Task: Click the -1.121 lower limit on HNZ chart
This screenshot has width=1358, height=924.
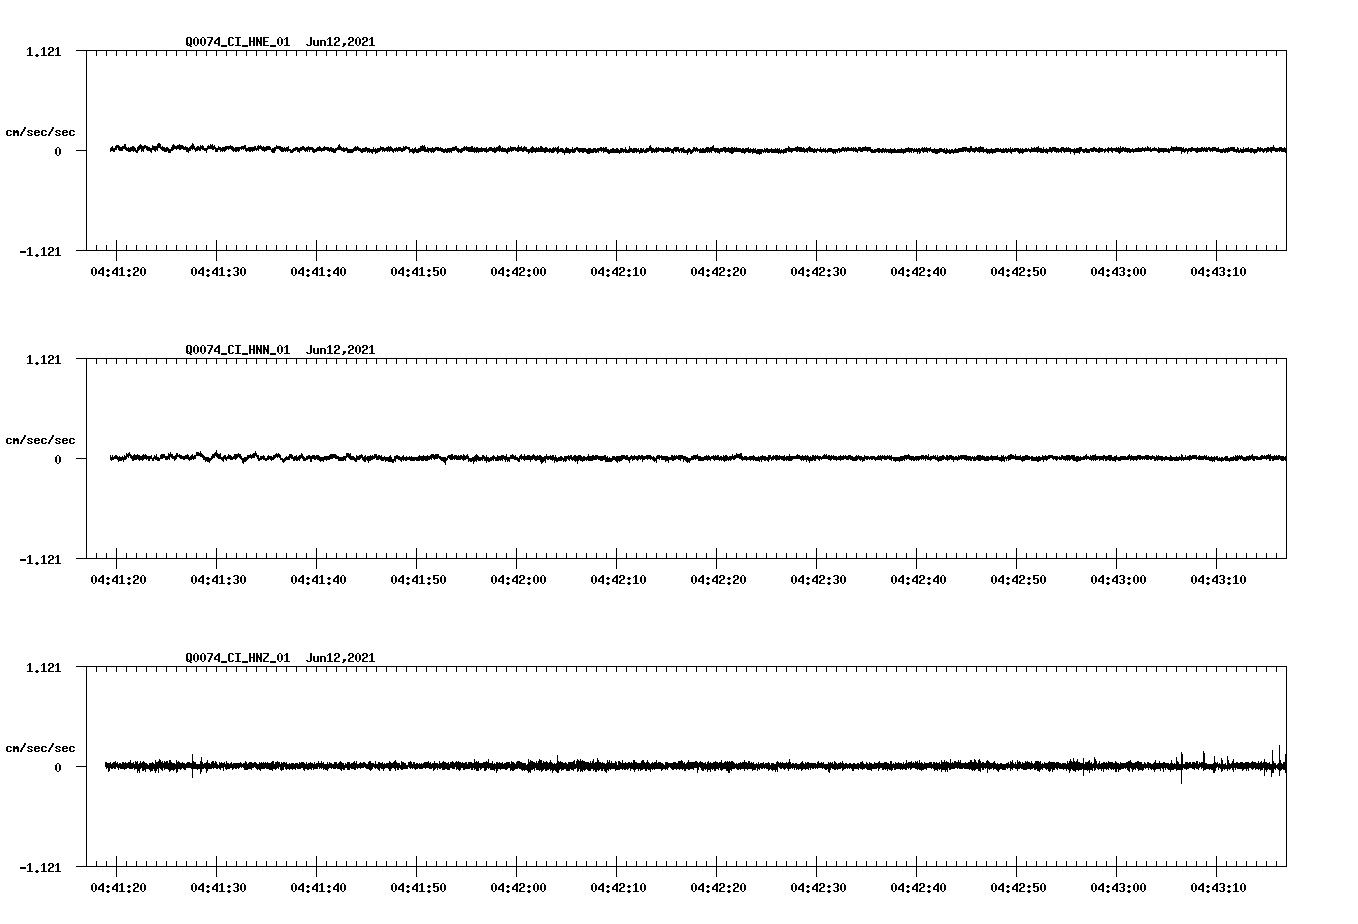Action: [x=40, y=867]
